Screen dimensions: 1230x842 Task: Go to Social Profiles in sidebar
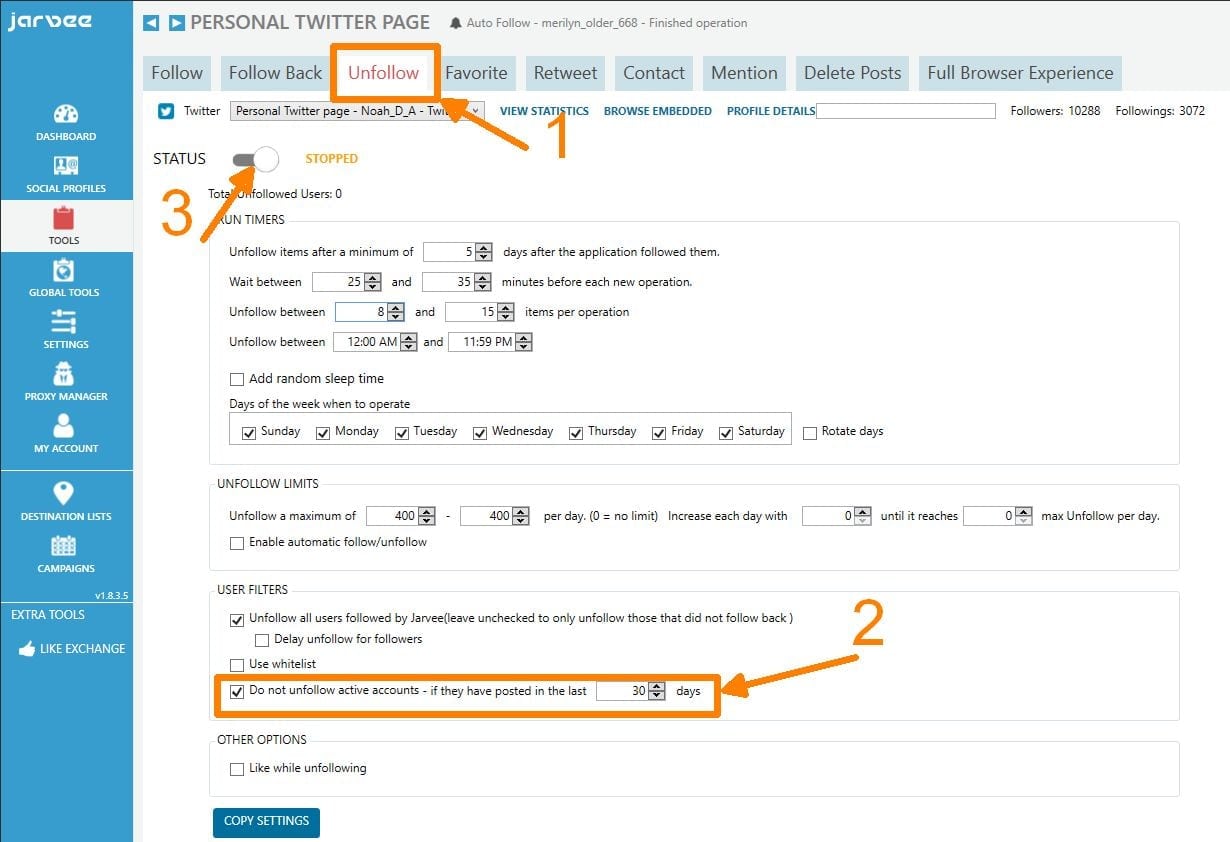(x=66, y=174)
